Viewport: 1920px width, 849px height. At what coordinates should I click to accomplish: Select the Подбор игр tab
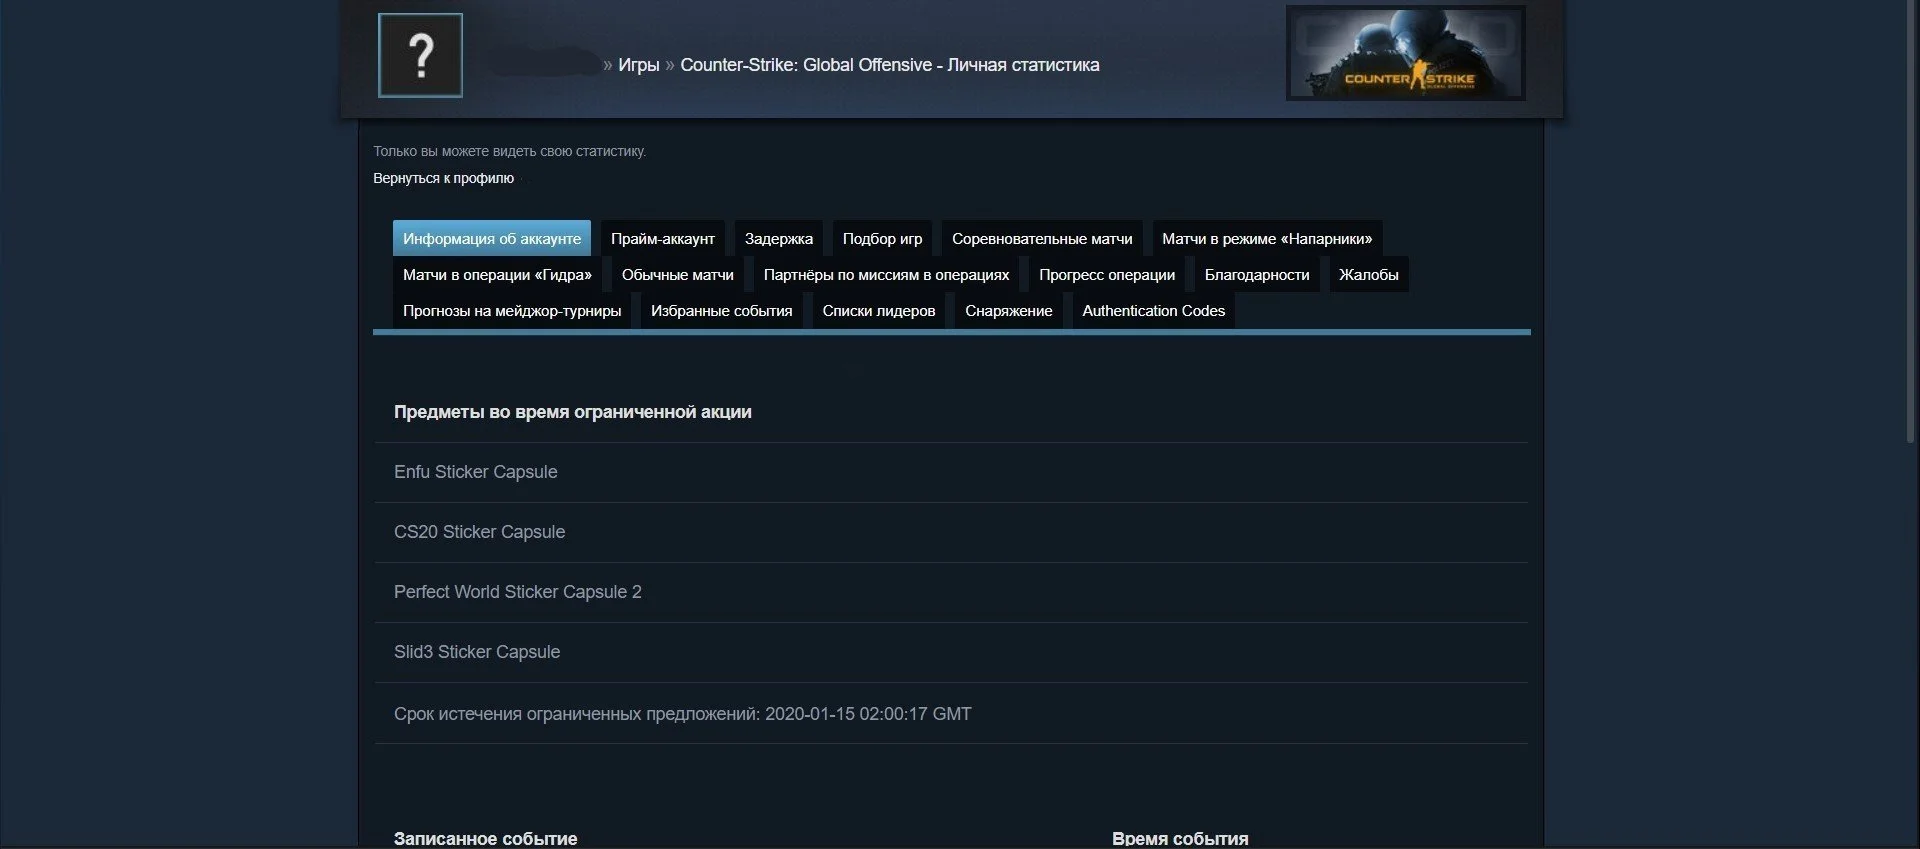(x=882, y=238)
